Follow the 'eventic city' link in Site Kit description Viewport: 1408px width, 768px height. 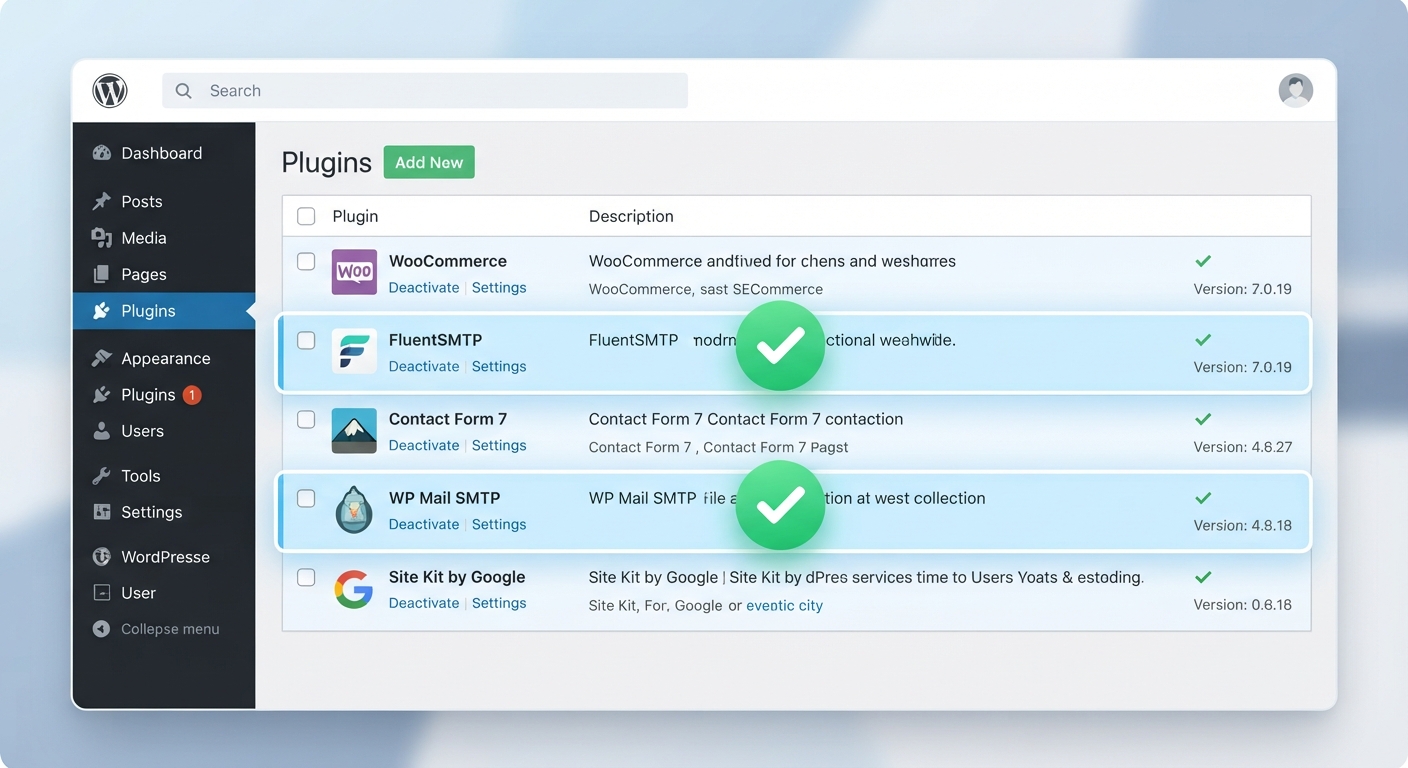pos(785,605)
